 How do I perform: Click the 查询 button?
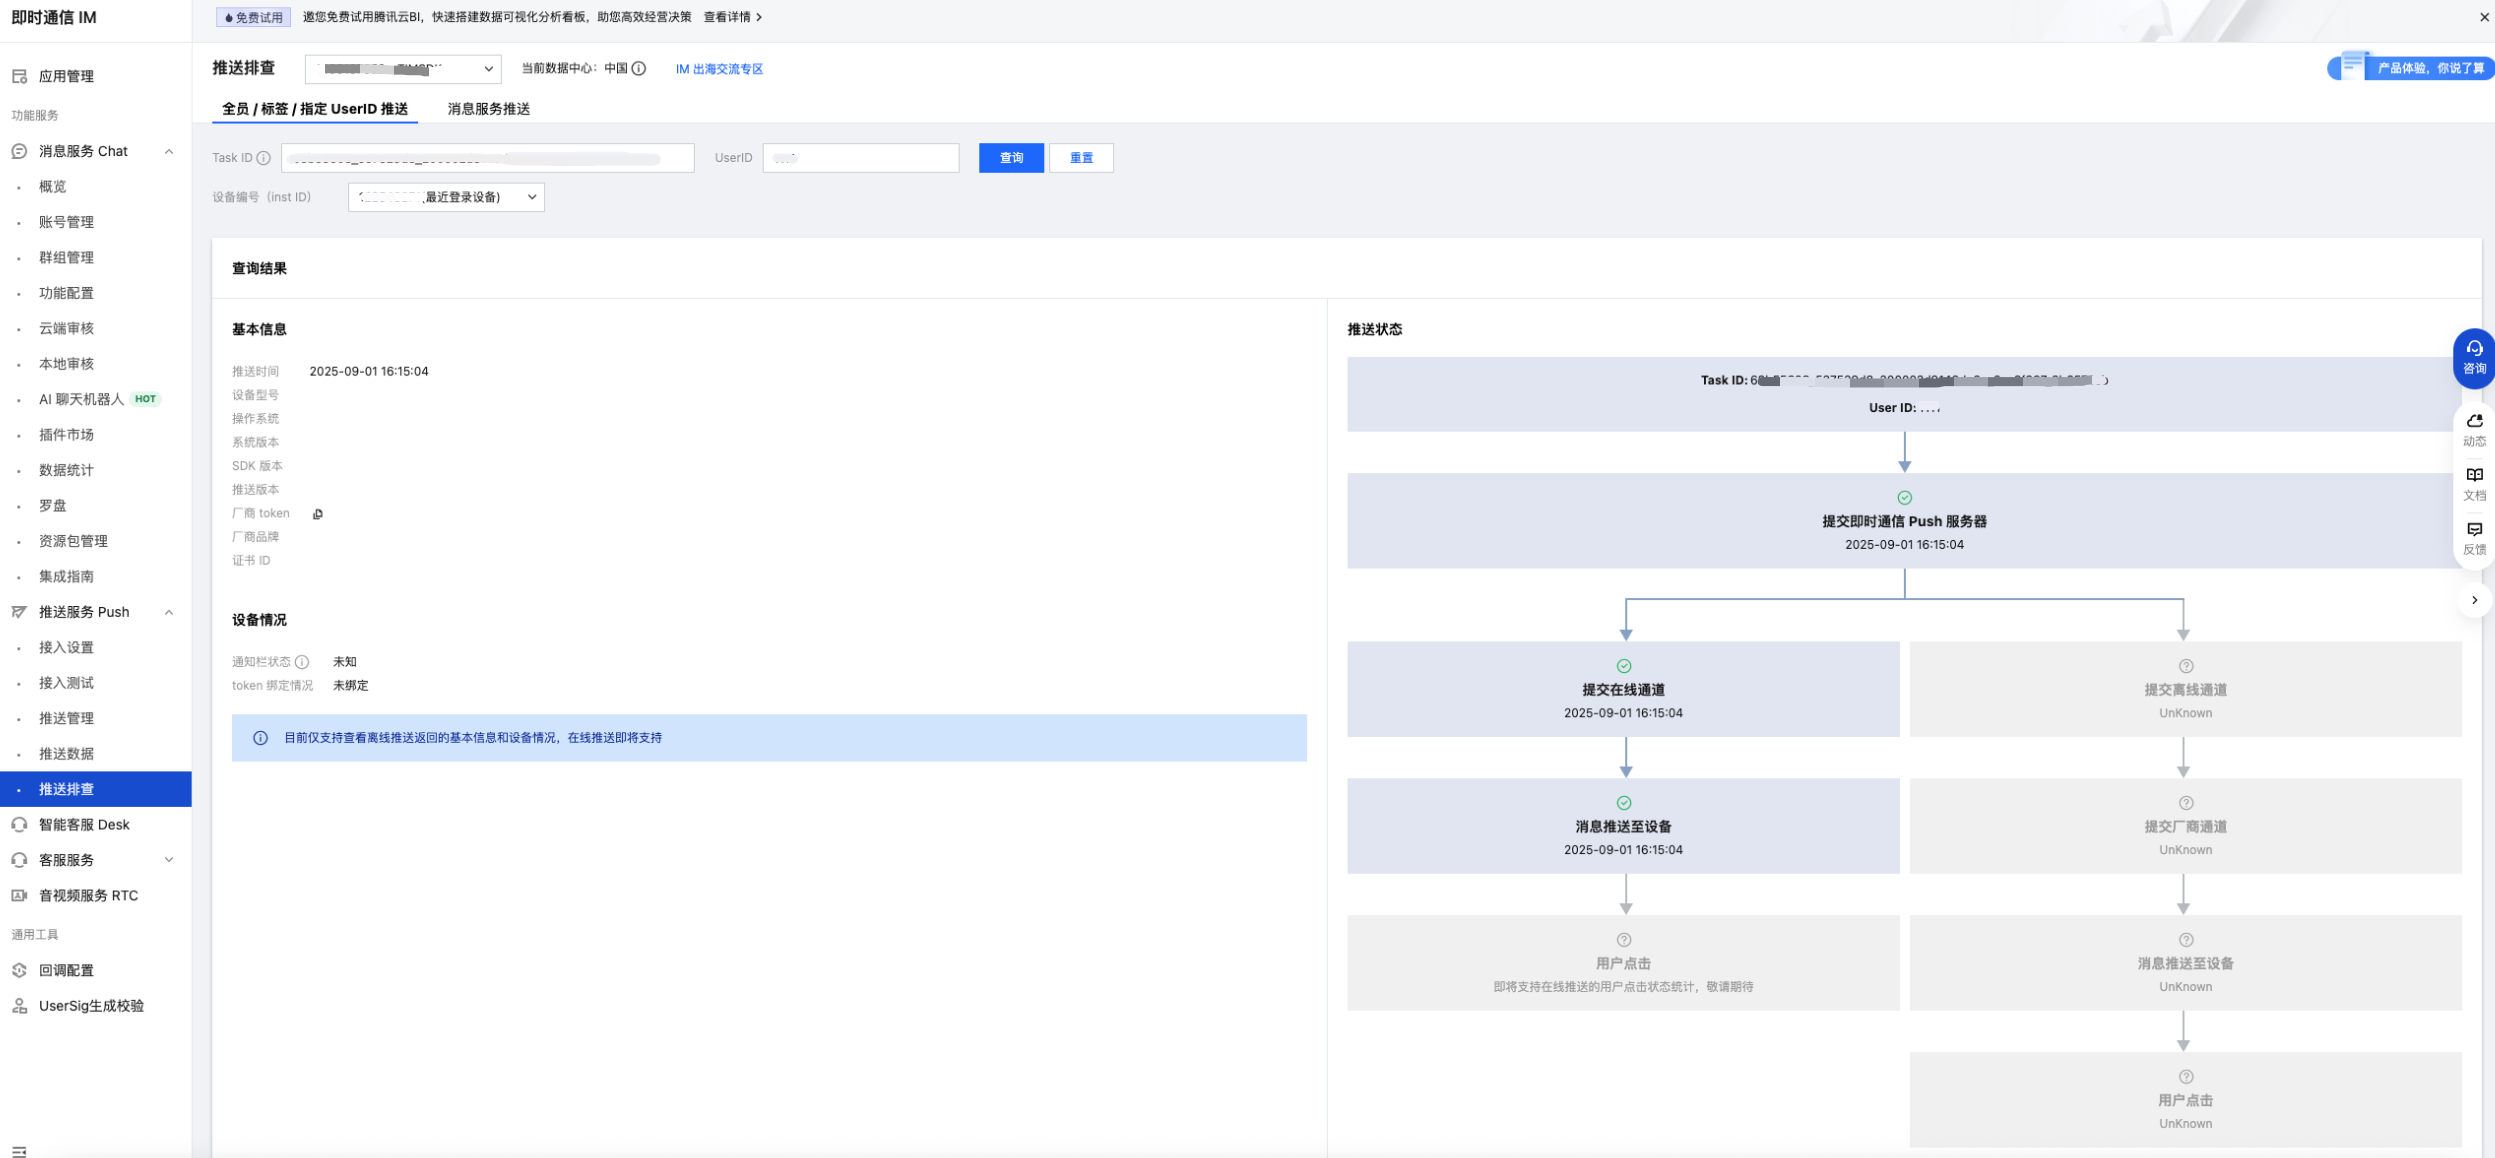[x=1011, y=158]
